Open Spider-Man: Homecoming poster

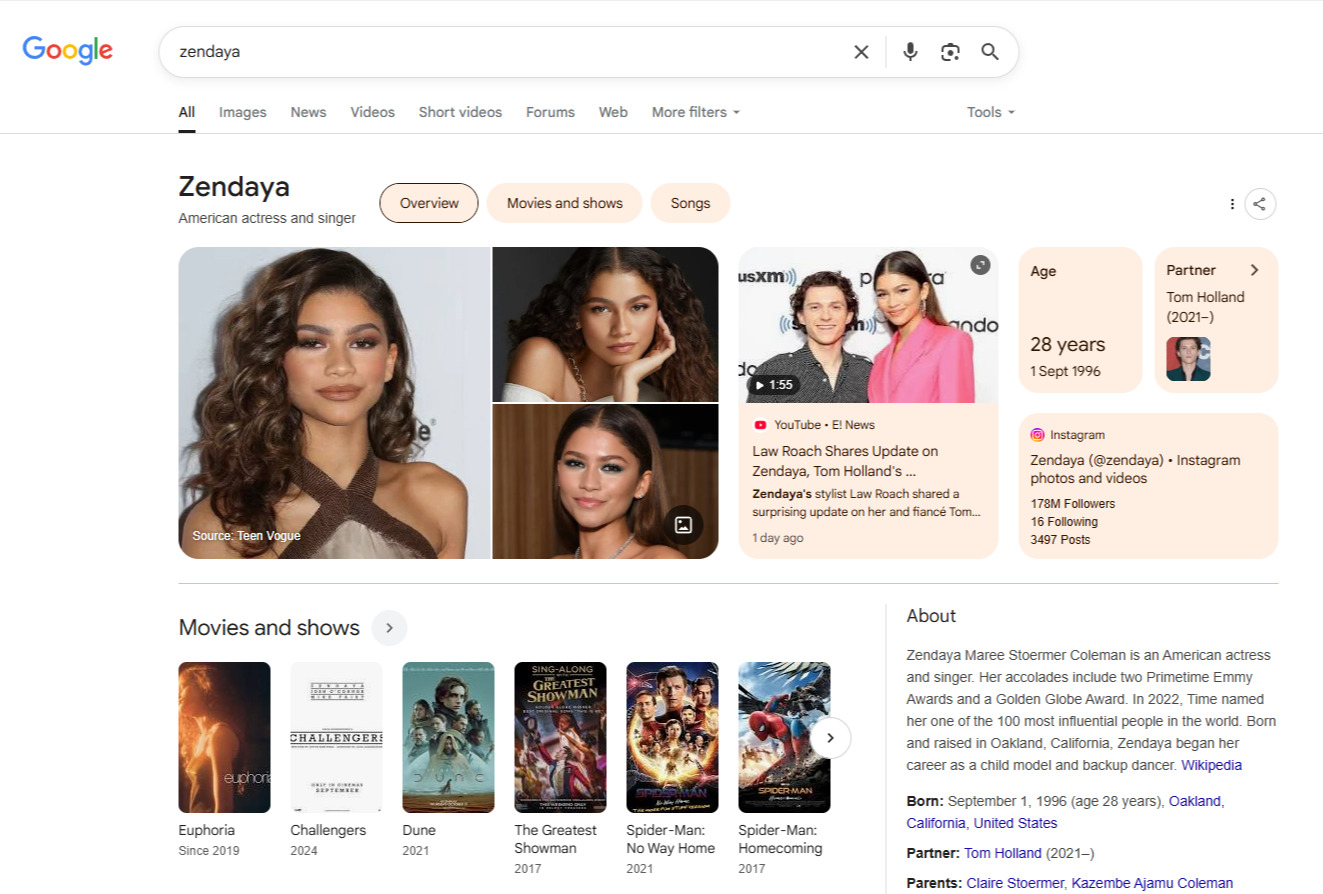pos(784,738)
